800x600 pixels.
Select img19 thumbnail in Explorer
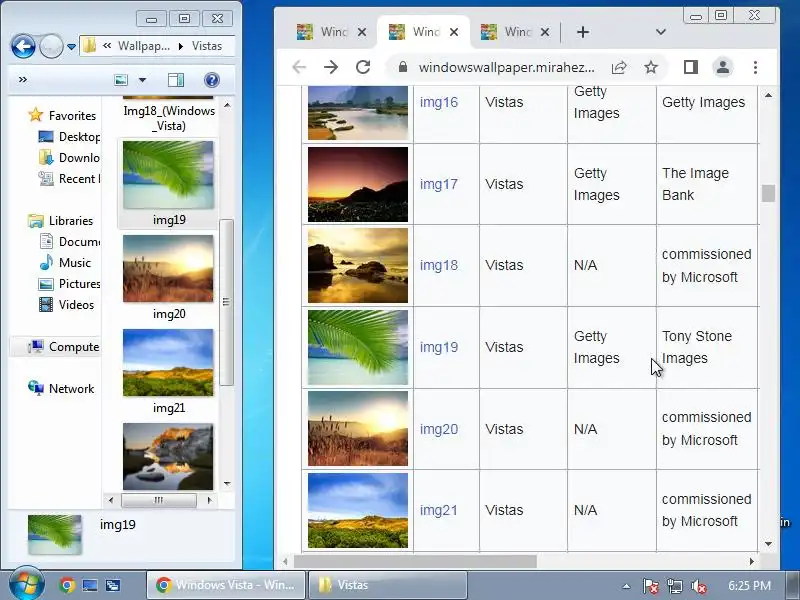(x=168, y=175)
